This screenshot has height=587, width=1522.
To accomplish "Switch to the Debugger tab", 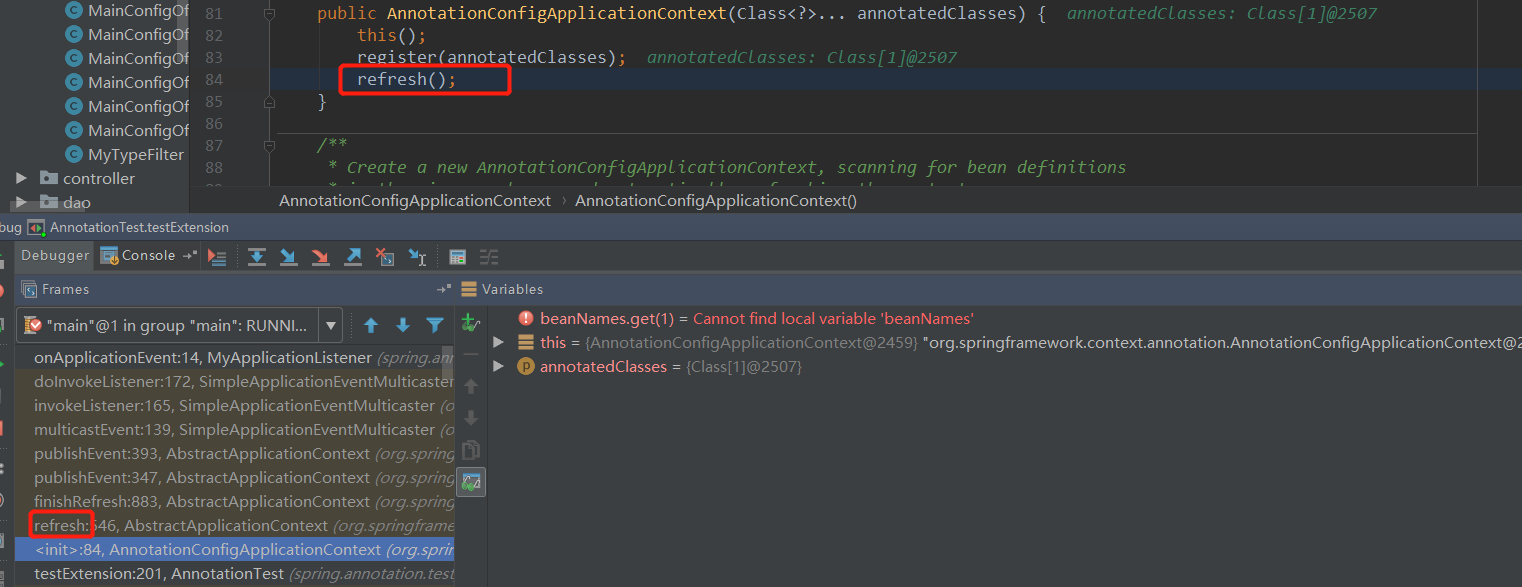I will point(55,255).
